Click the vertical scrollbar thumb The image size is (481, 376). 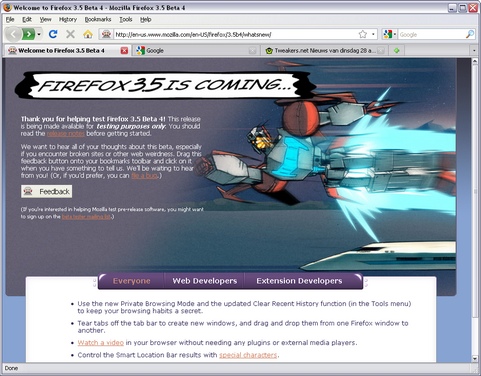475,191
